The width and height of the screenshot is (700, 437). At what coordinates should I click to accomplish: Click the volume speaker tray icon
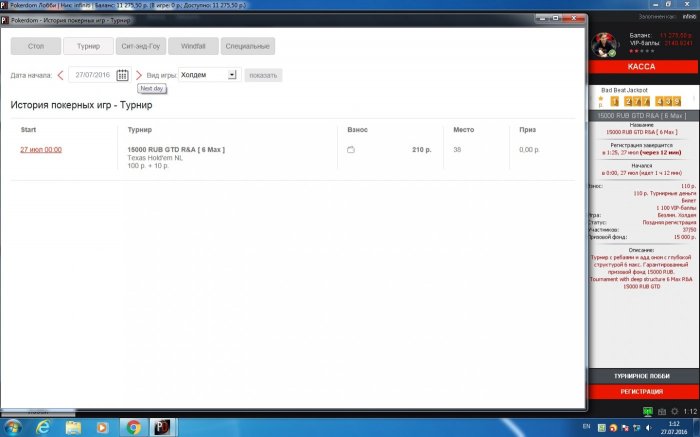tap(649, 428)
